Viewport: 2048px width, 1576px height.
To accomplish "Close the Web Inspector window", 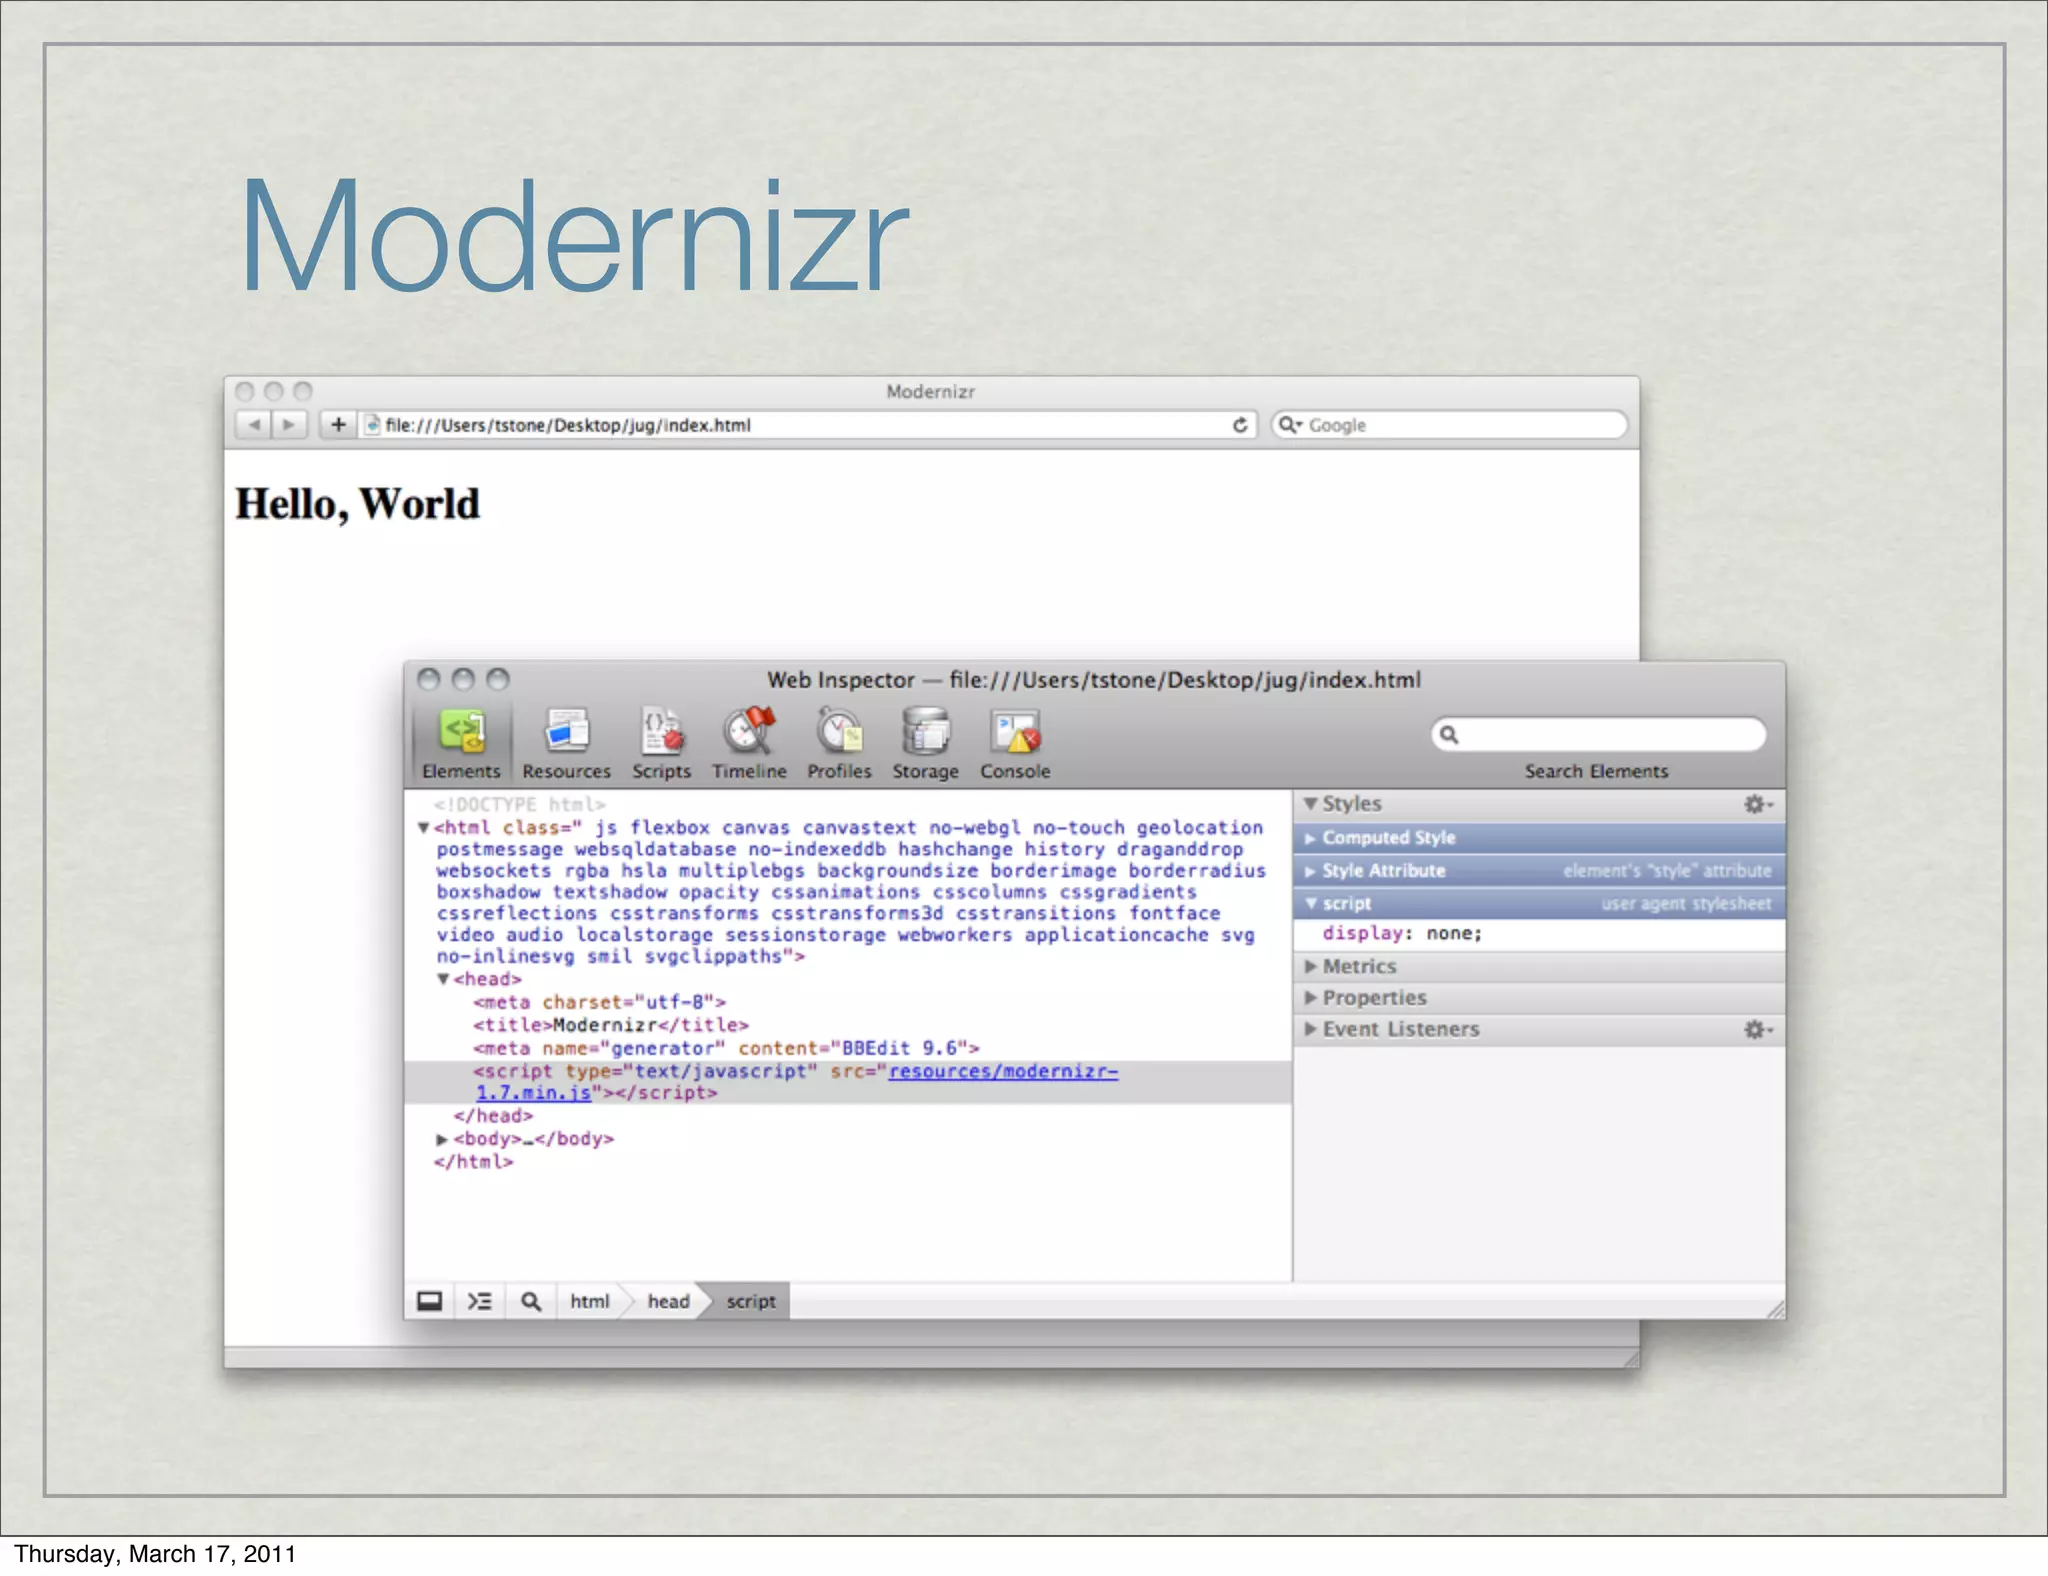I will pyautogui.click(x=429, y=680).
